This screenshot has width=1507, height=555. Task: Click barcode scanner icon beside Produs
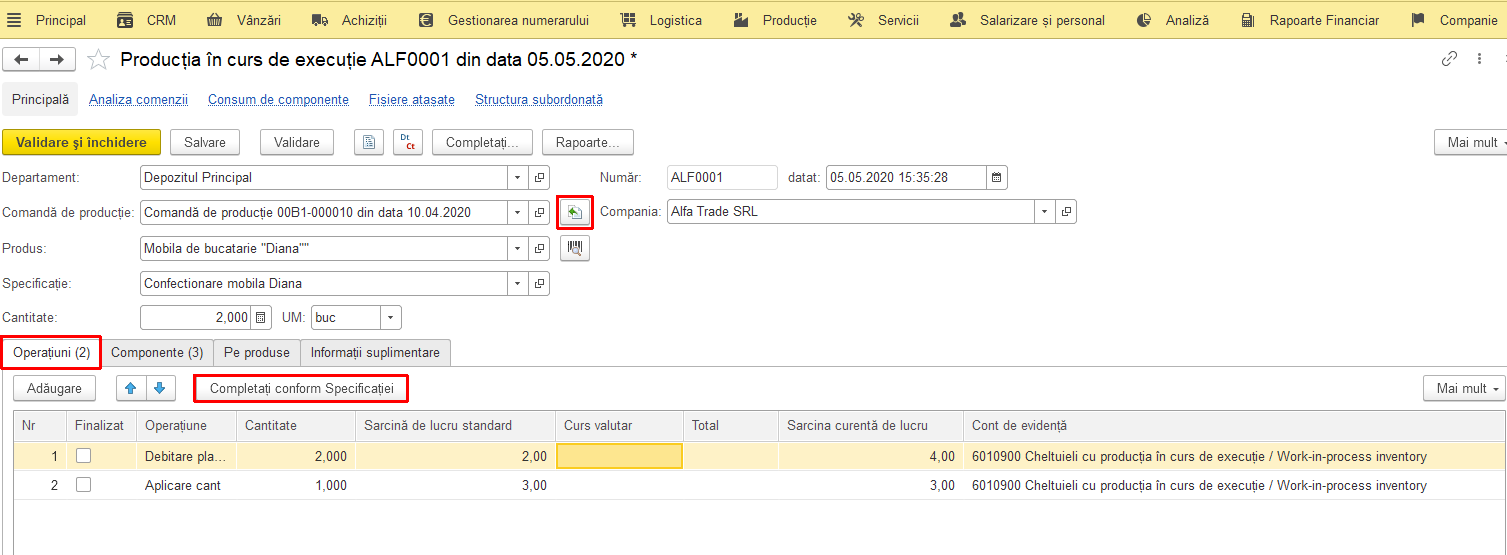[x=575, y=248]
